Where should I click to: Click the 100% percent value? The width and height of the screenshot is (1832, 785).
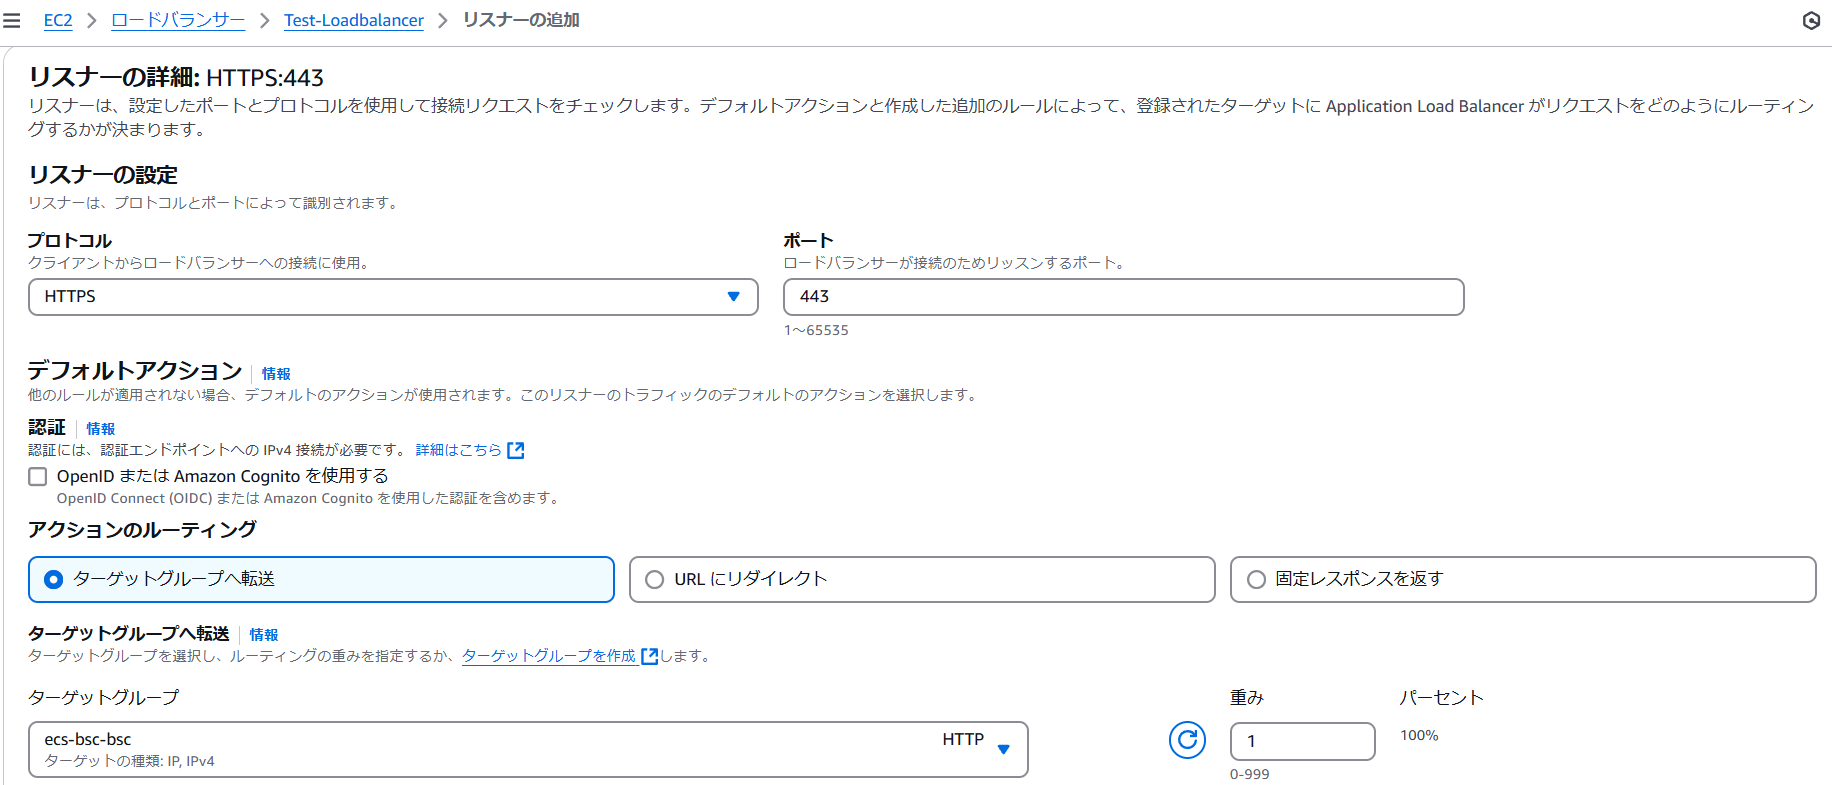tap(1419, 735)
